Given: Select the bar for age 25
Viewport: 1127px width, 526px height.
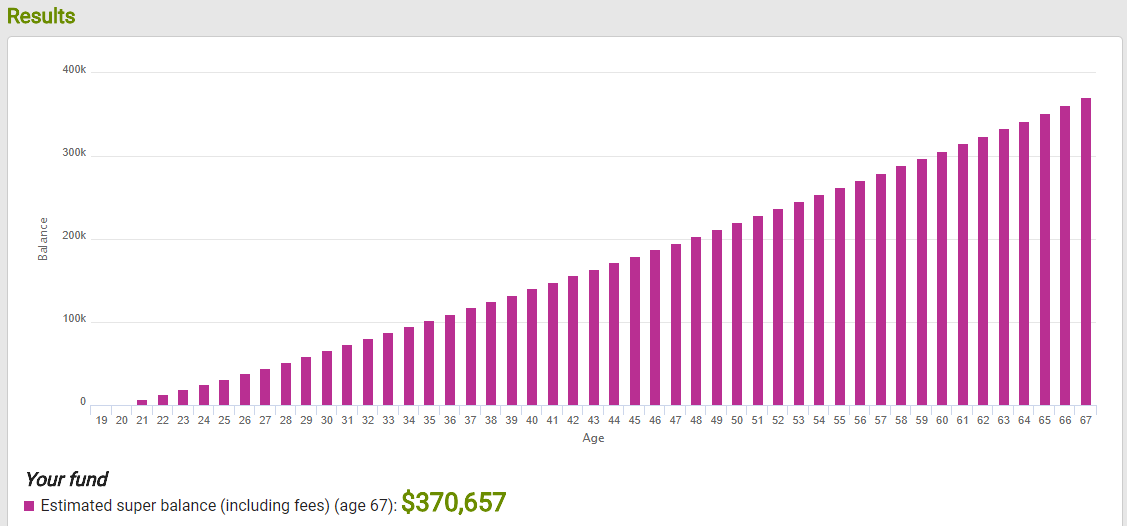Looking at the screenshot, I should click(x=224, y=392).
